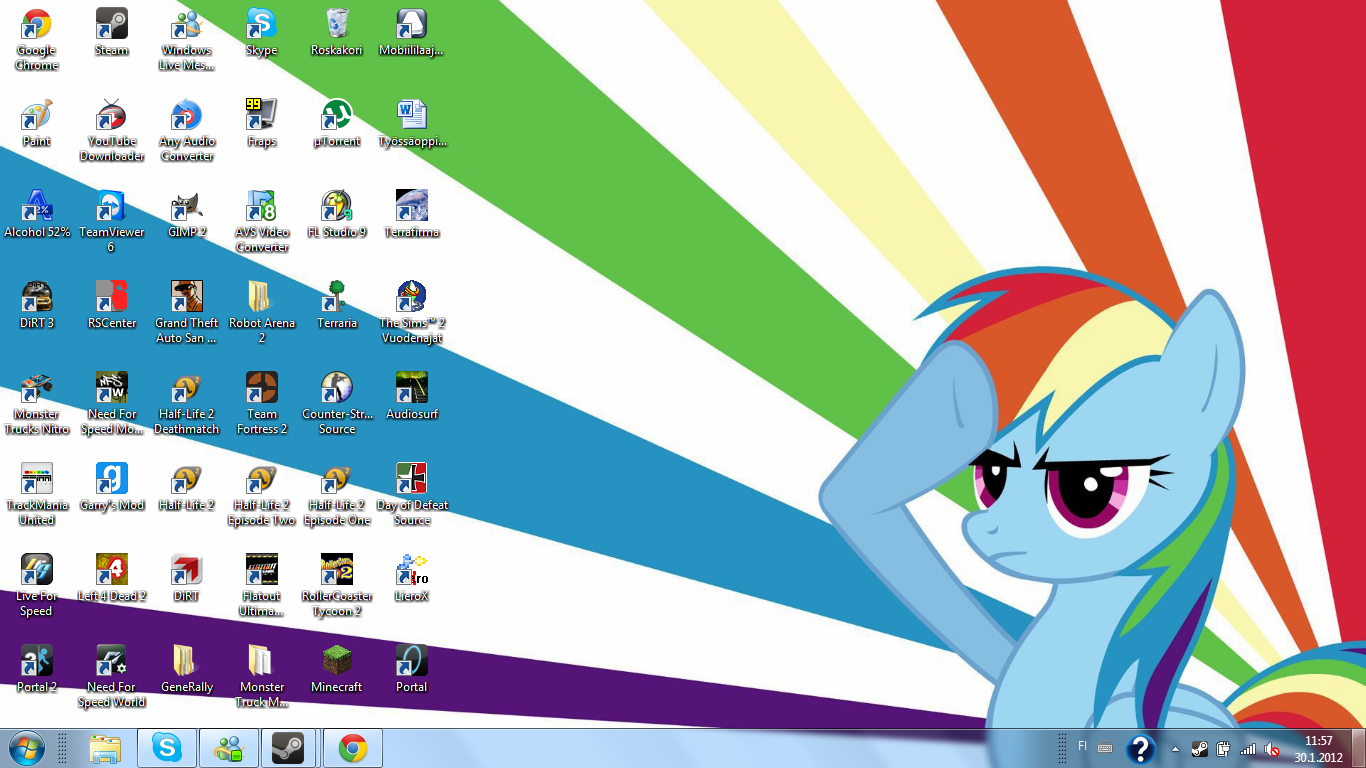This screenshot has height=768, width=1366.
Task: Click the Terraria desktop shortcut
Action: 337,306
